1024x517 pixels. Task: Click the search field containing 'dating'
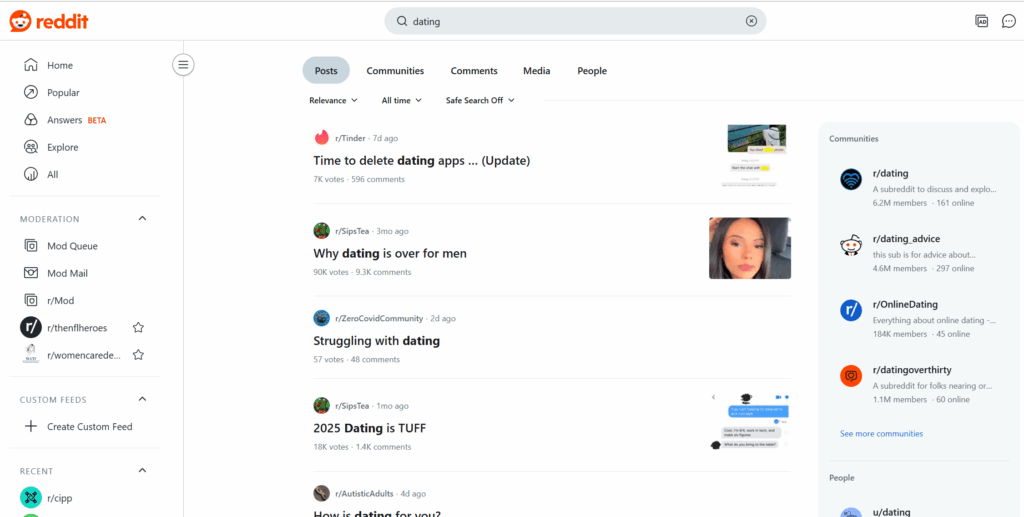tap(570, 21)
